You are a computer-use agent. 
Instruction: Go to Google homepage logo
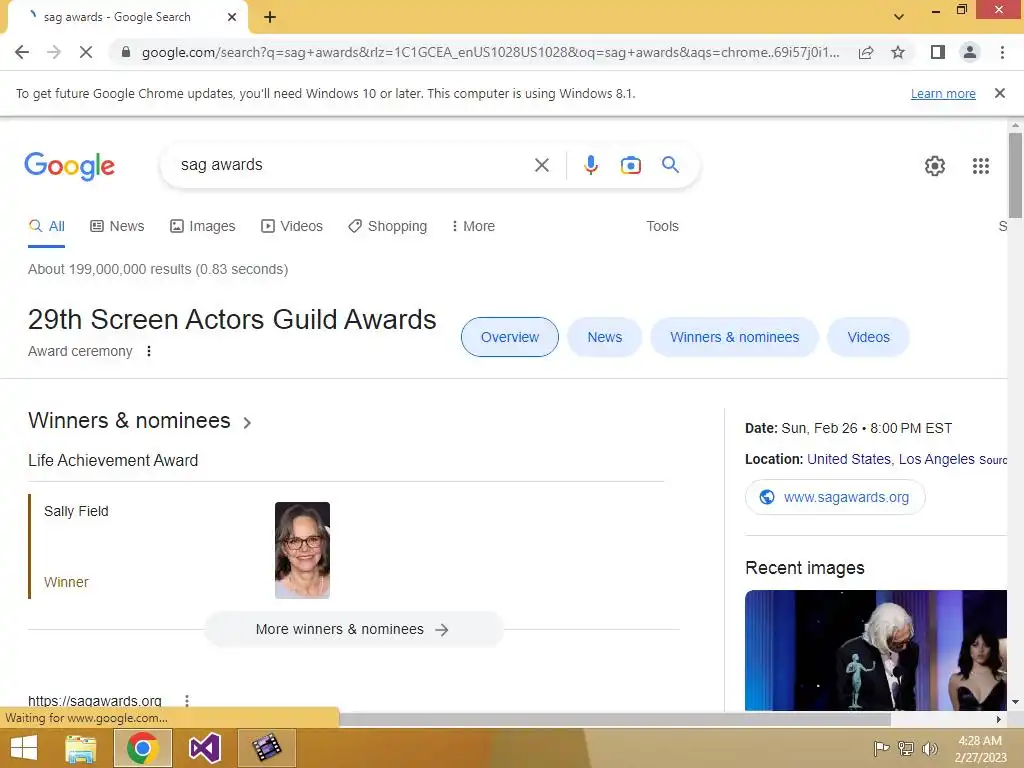click(x=69, y=166)
